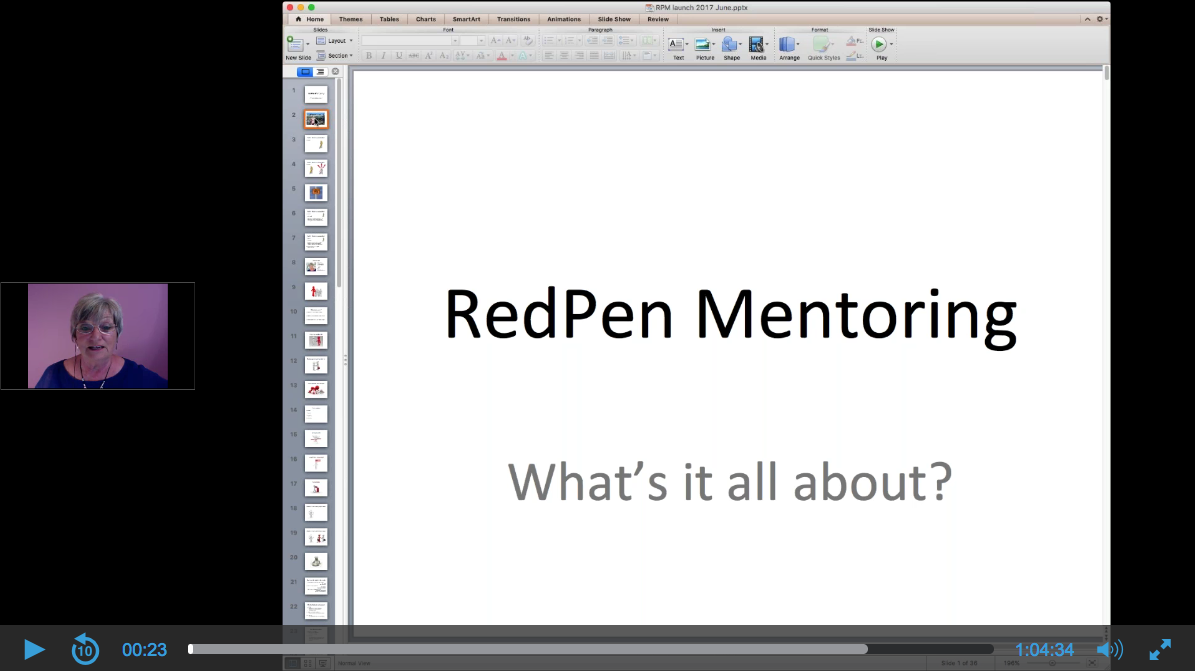The width and height of the screenshot is (1195, 671).
Task: Switch to Home ribbon tab
Action: [310, 19]
